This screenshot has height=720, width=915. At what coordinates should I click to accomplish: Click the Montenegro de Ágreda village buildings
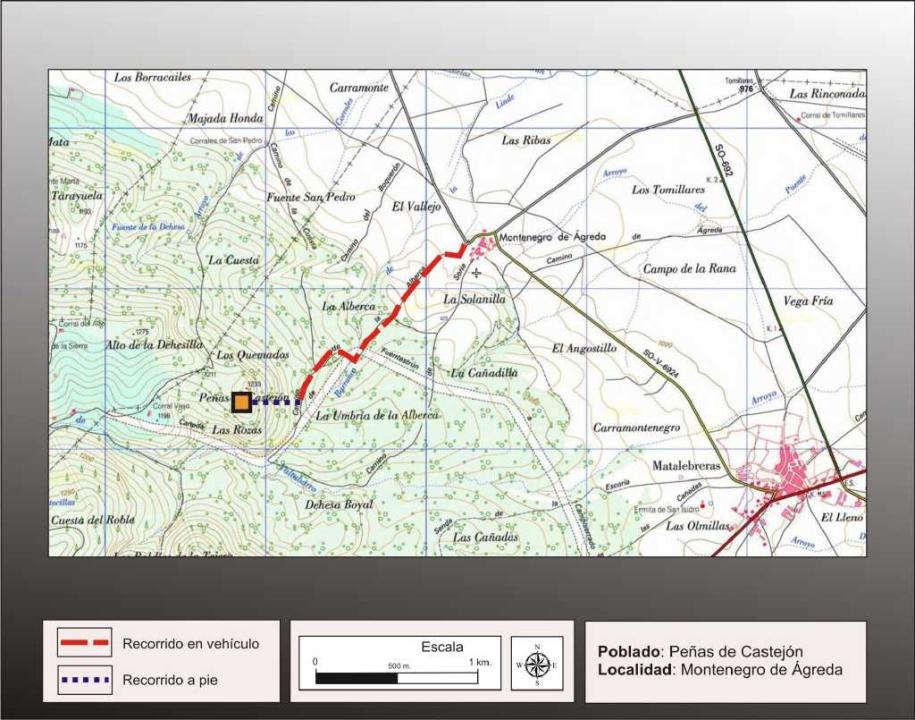(482, 247)
